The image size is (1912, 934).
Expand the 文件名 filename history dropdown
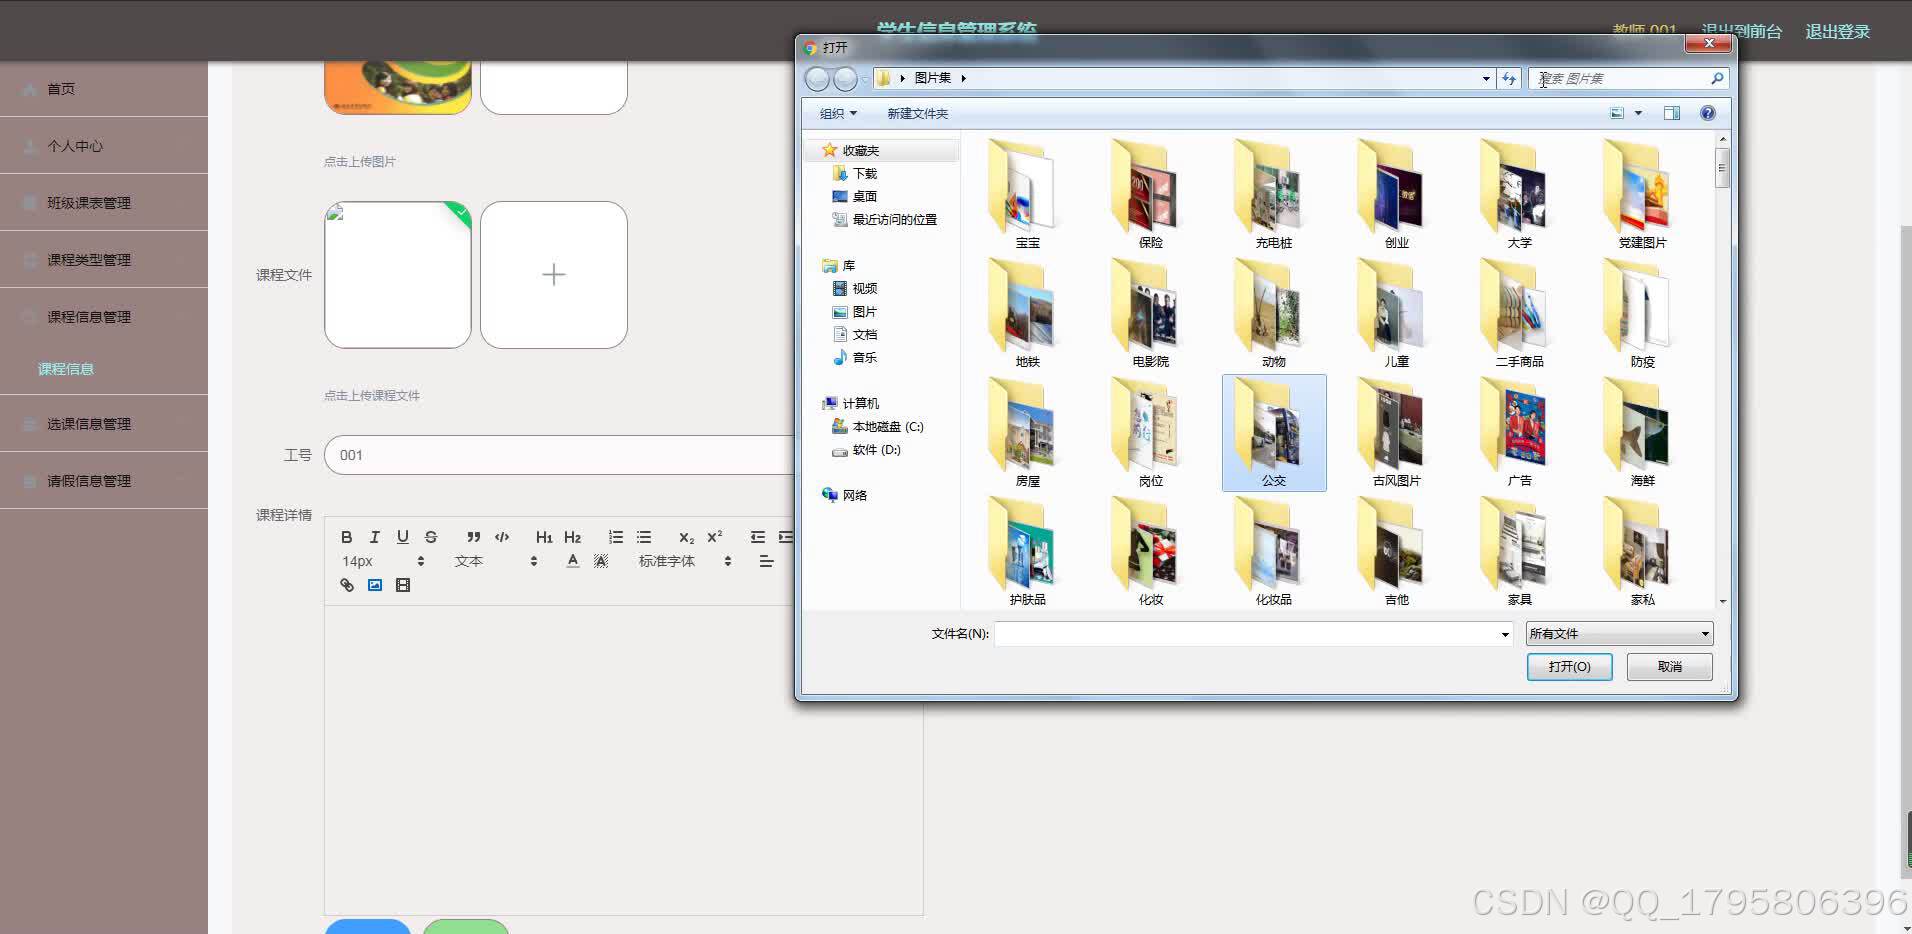click(x=1504, y=634)
